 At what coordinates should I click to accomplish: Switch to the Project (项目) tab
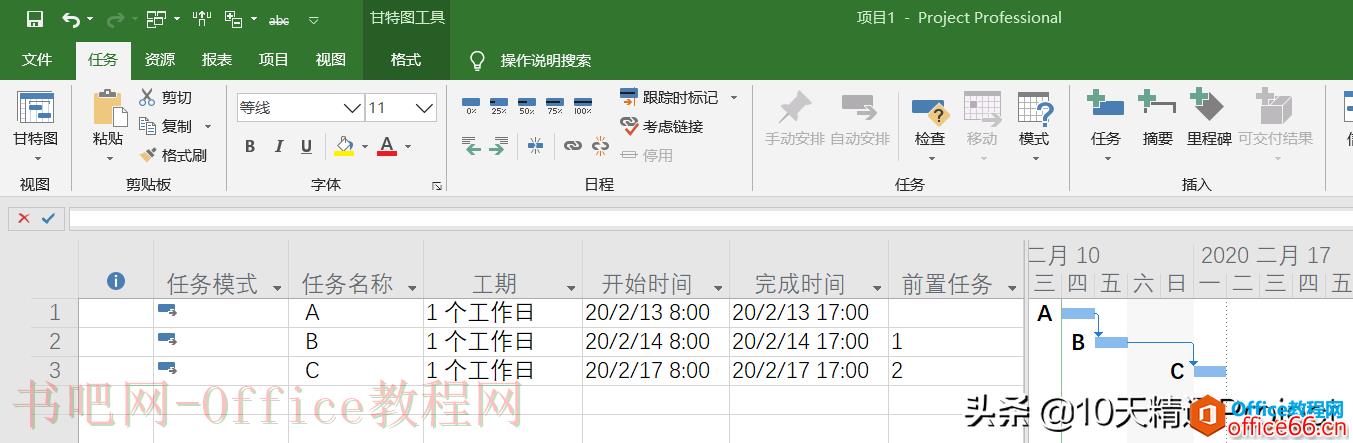[x=274, y=60]
